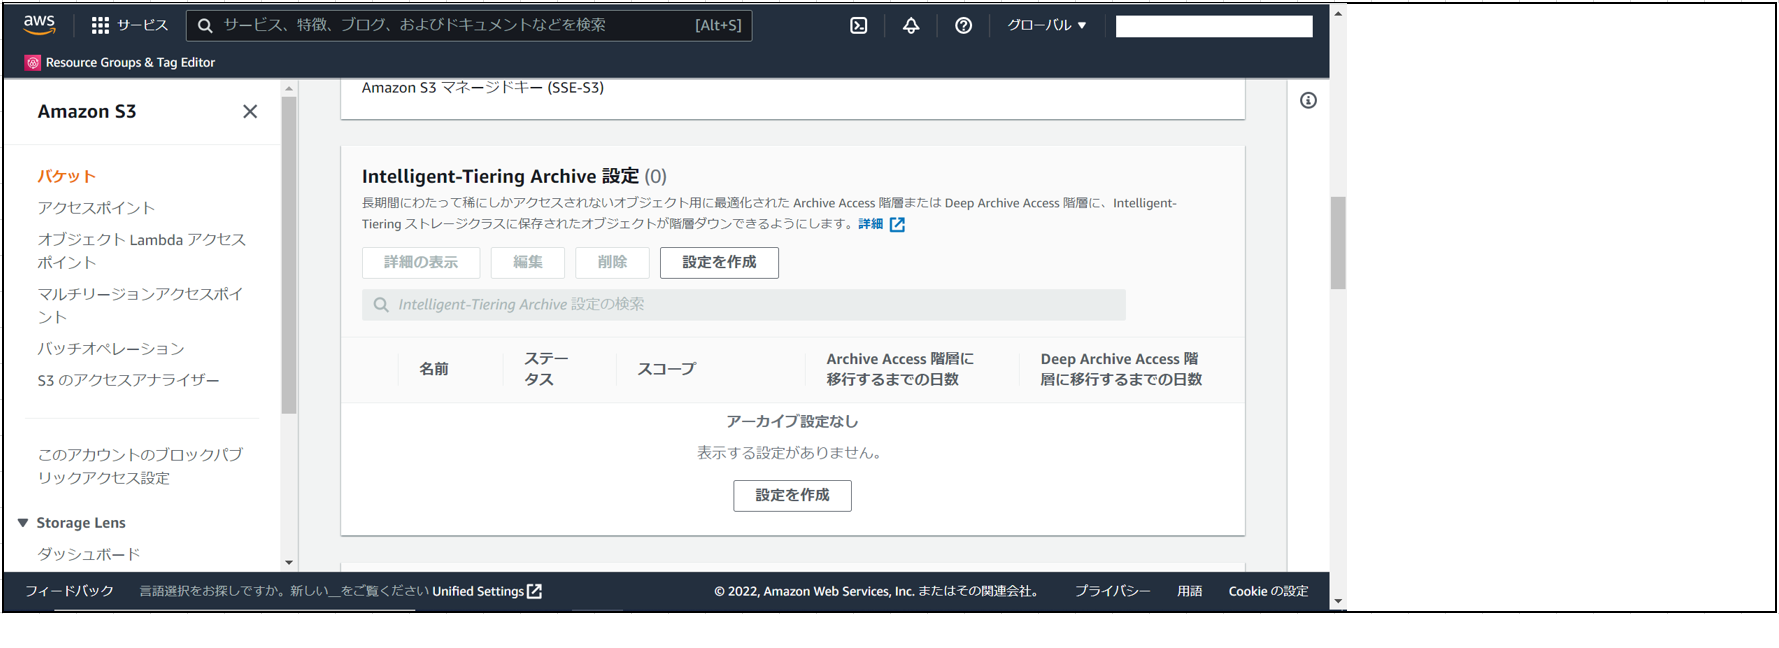Click the account name field in the header
Image resolution: width=1779 pixels, height=648 pixels.
tap(1214, 26)
